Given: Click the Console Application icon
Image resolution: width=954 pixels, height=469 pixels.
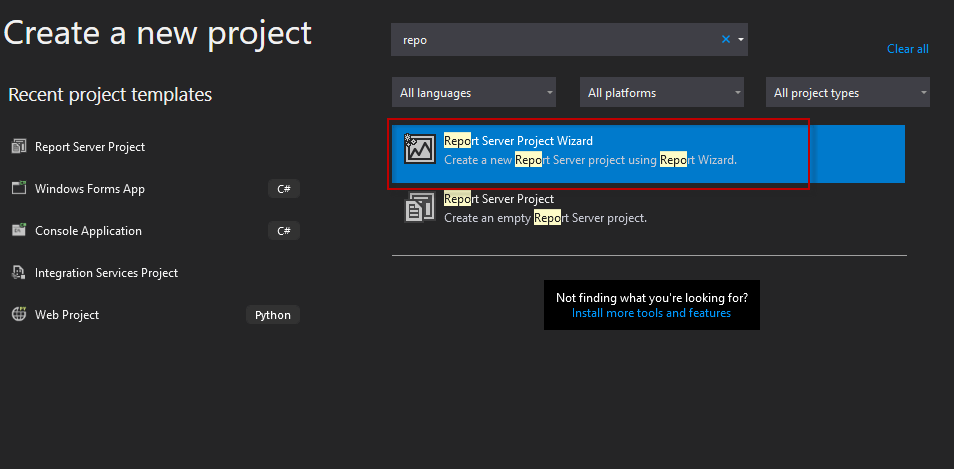Looking at the screenshot, I should [x=18, y=230].
